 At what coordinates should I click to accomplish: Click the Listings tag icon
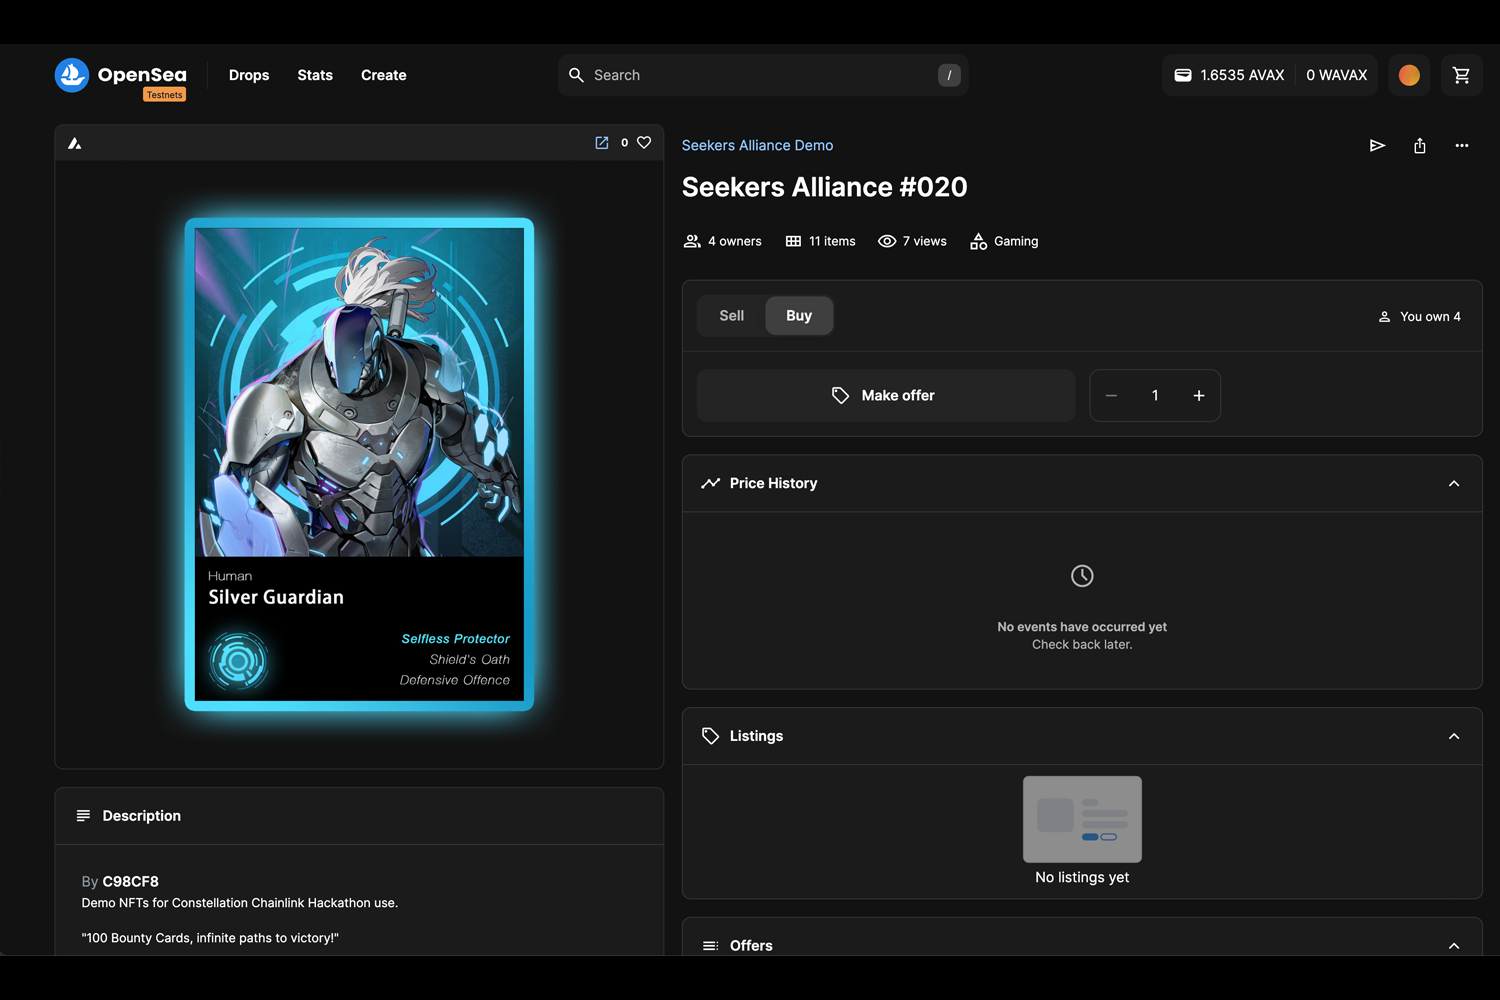click(711, 736)
